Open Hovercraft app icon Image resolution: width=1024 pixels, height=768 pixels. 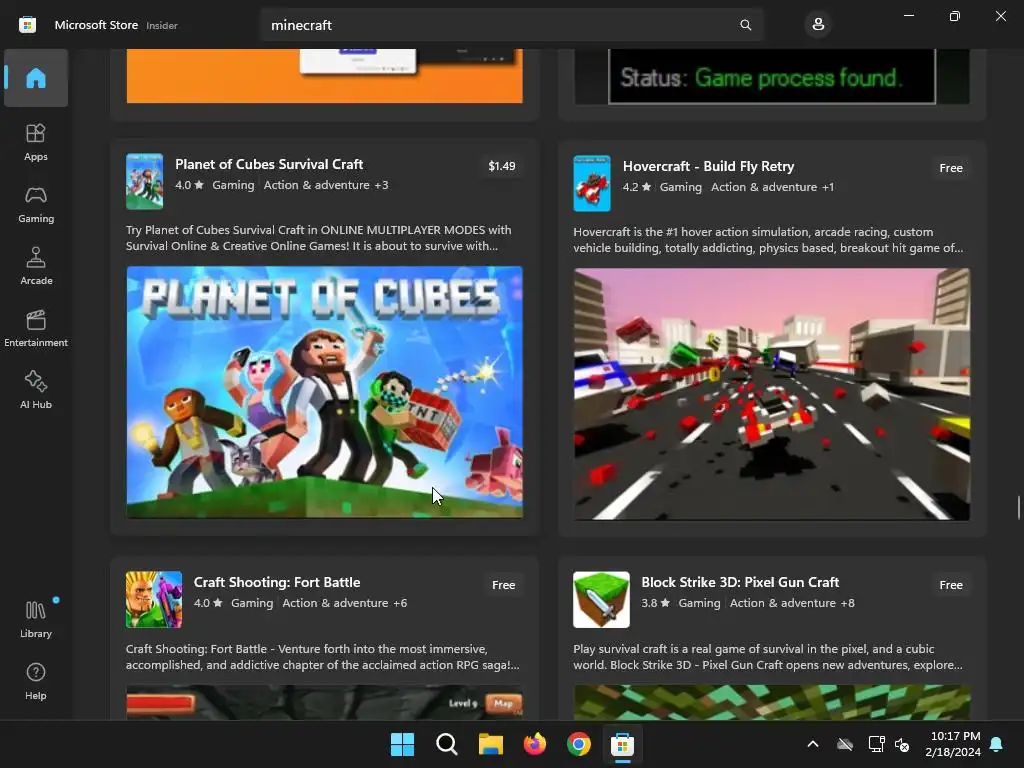(x=592, y=184)
